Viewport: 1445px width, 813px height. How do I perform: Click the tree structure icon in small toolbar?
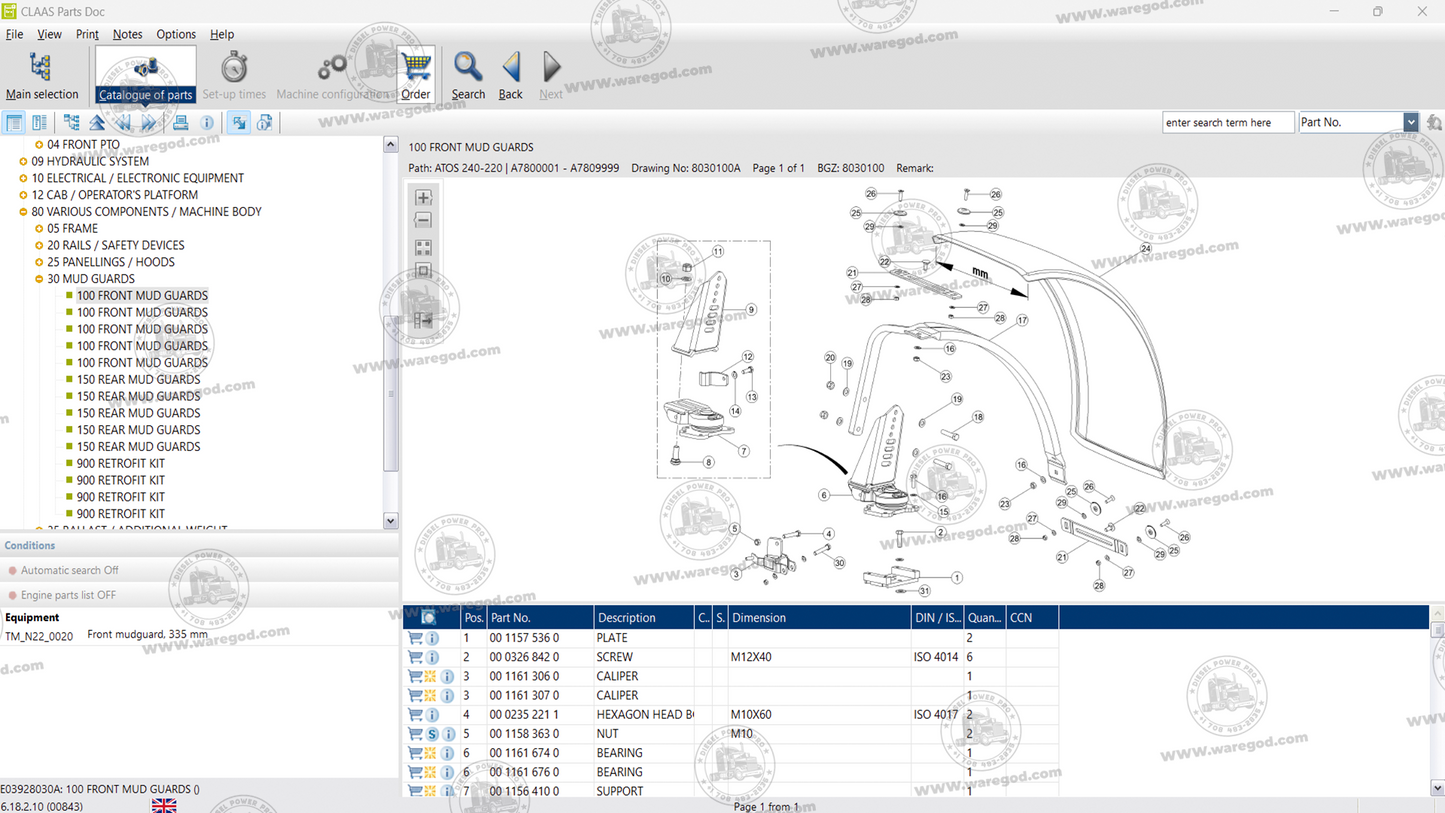tap(72, 123)
